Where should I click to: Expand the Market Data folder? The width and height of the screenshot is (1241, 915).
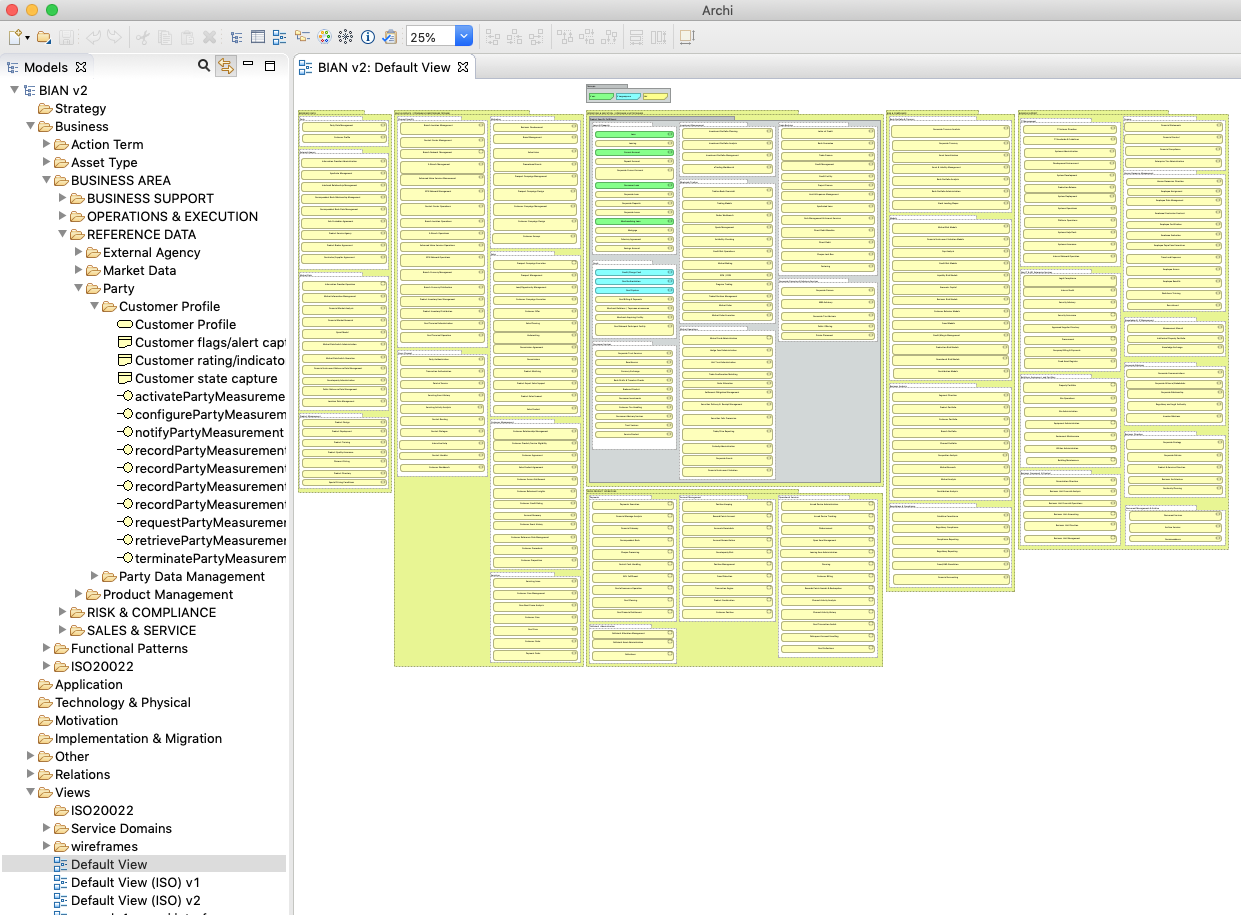pyautogui.click(x=79, y=270)
